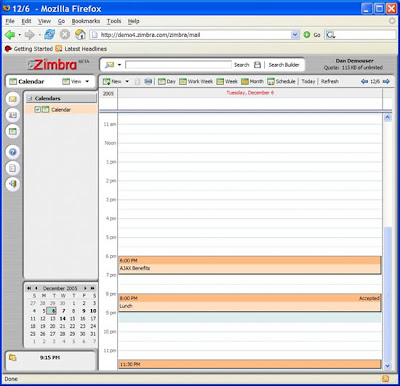Screen dimensions: 400x386
Task: Go to next day with right arrow
Action: pyautogui.click(x=386, y=81)
